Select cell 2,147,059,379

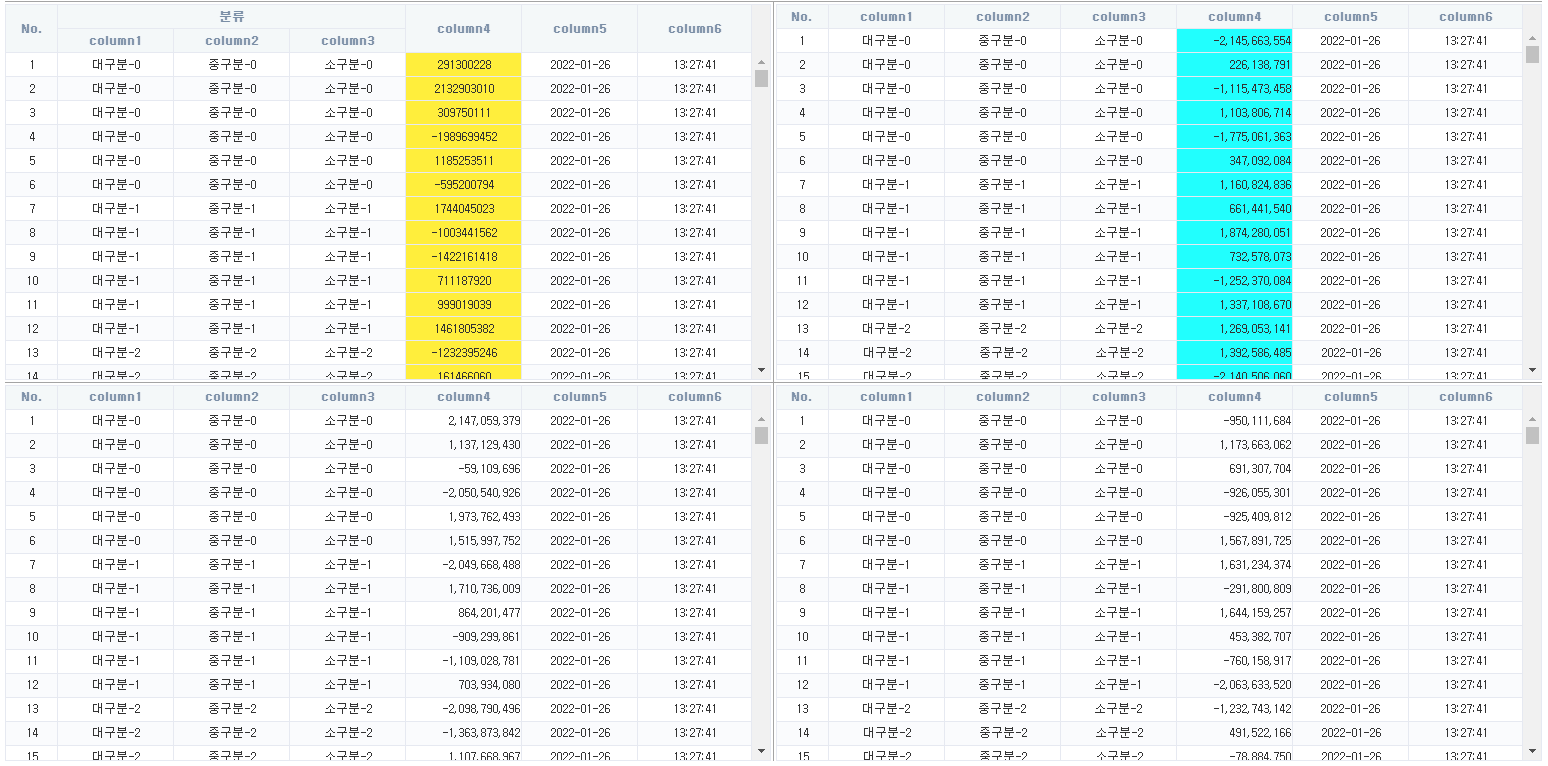(x=464, y=421)
